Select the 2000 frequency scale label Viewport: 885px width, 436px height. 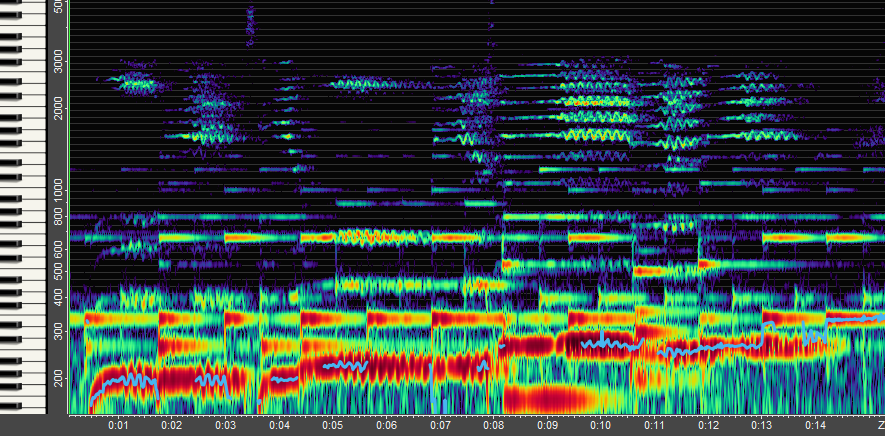point(58,108)
